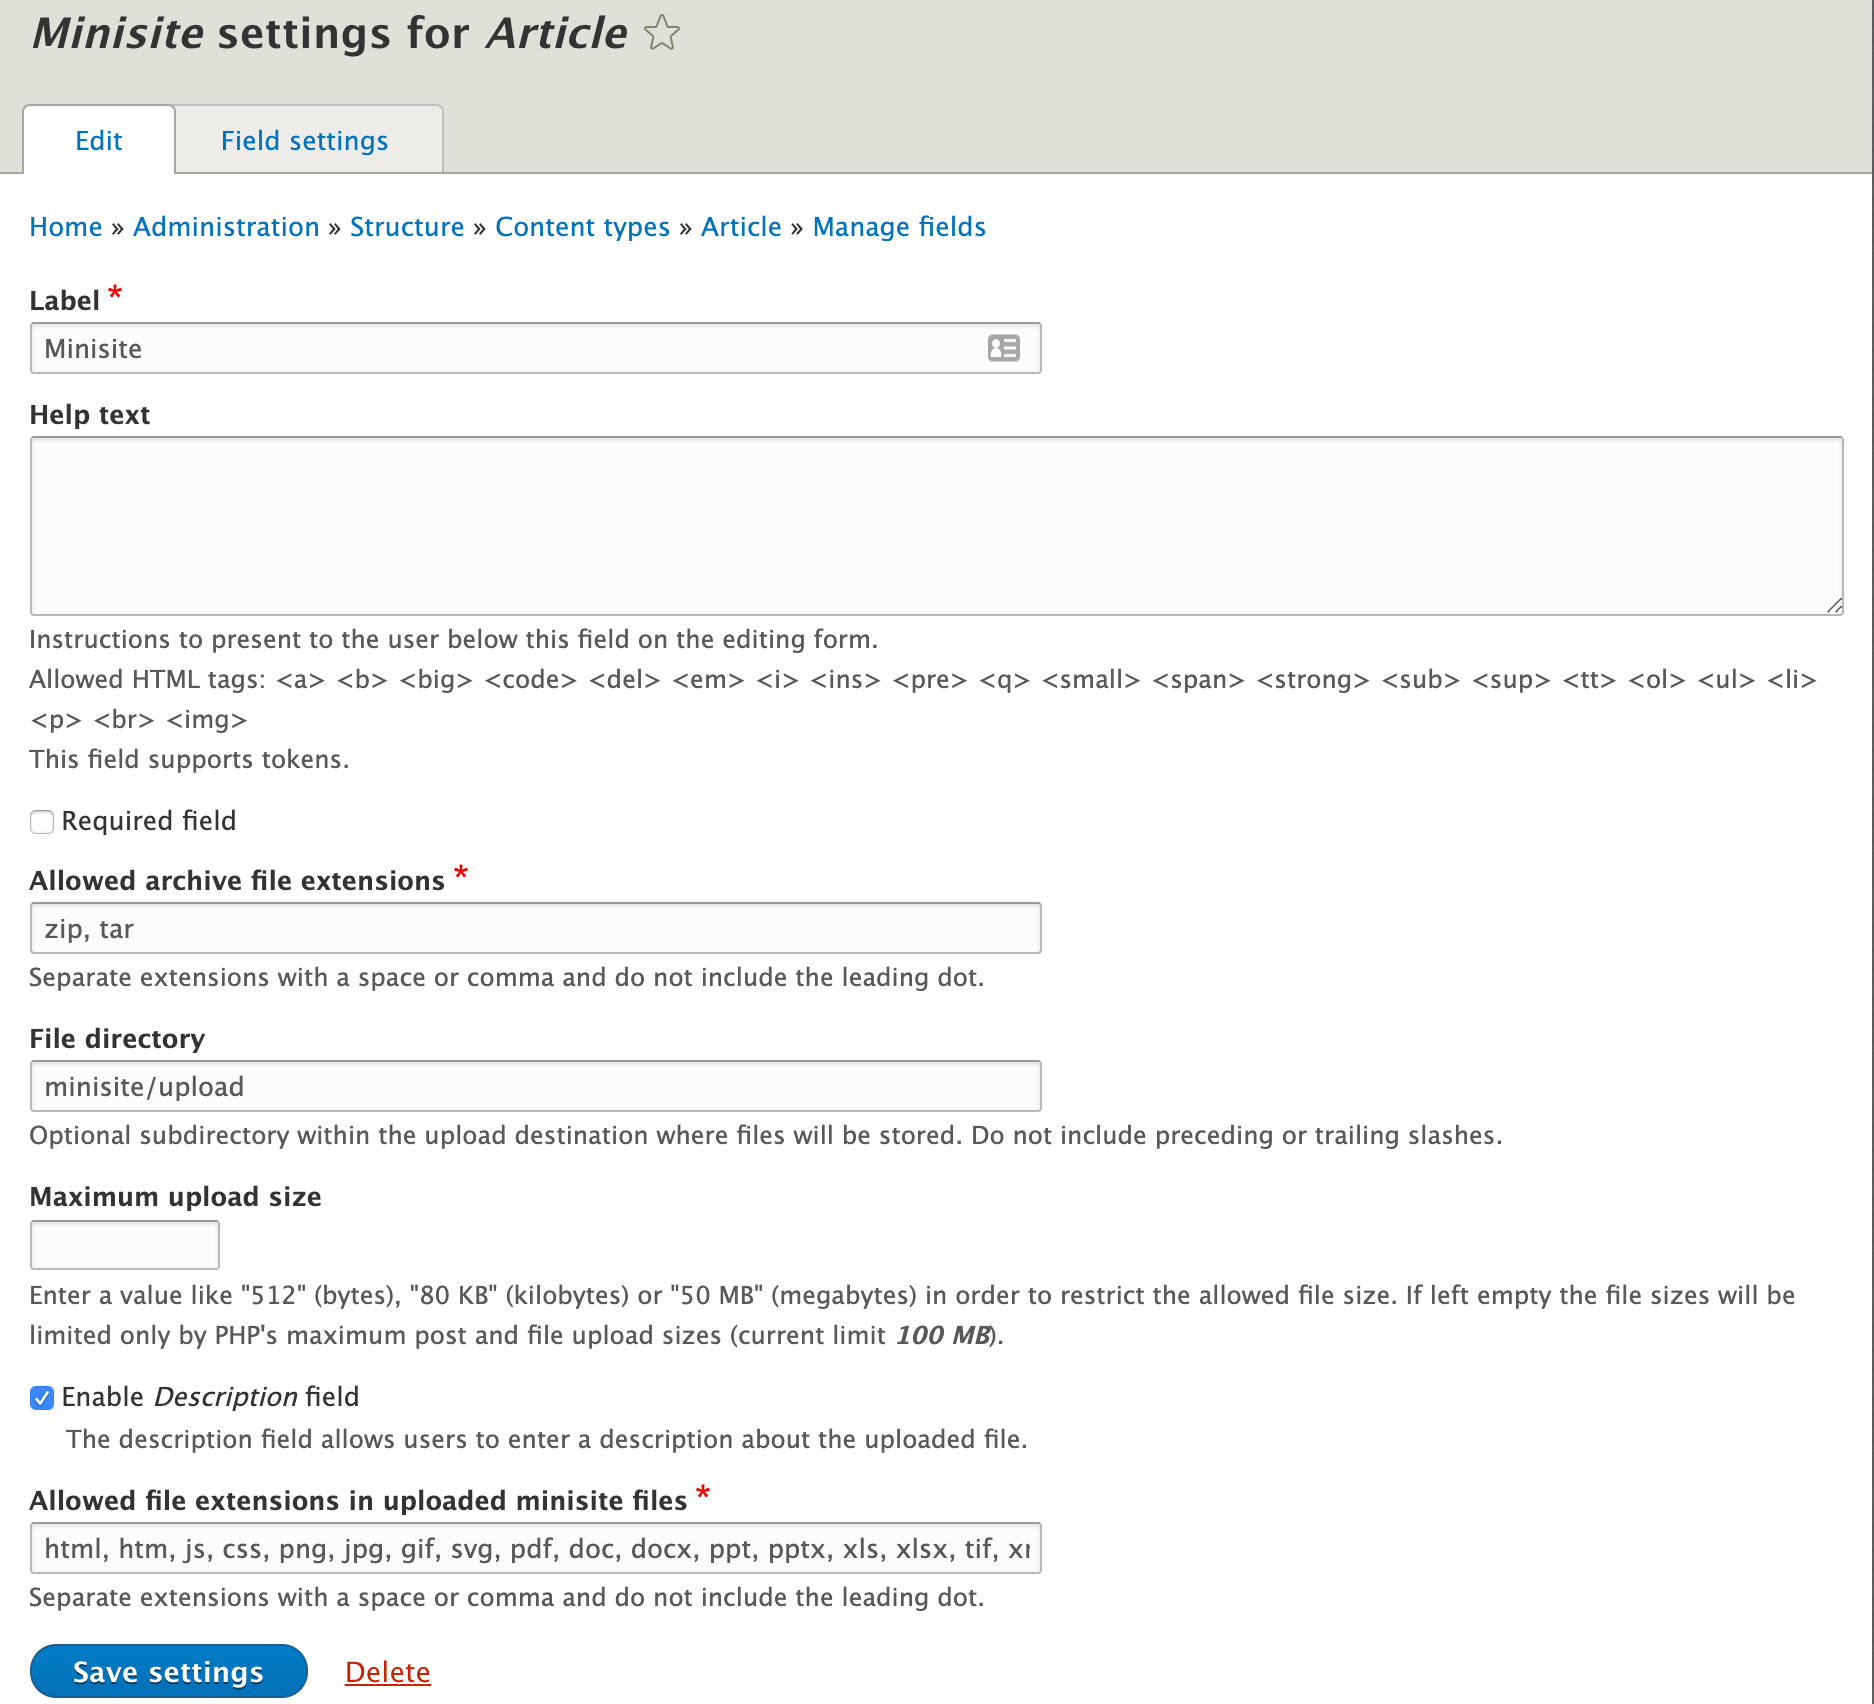The height and width of the screenshot is (1704, 1874).
Task: Click the Help text resize handle
Action: (1834, 606)
